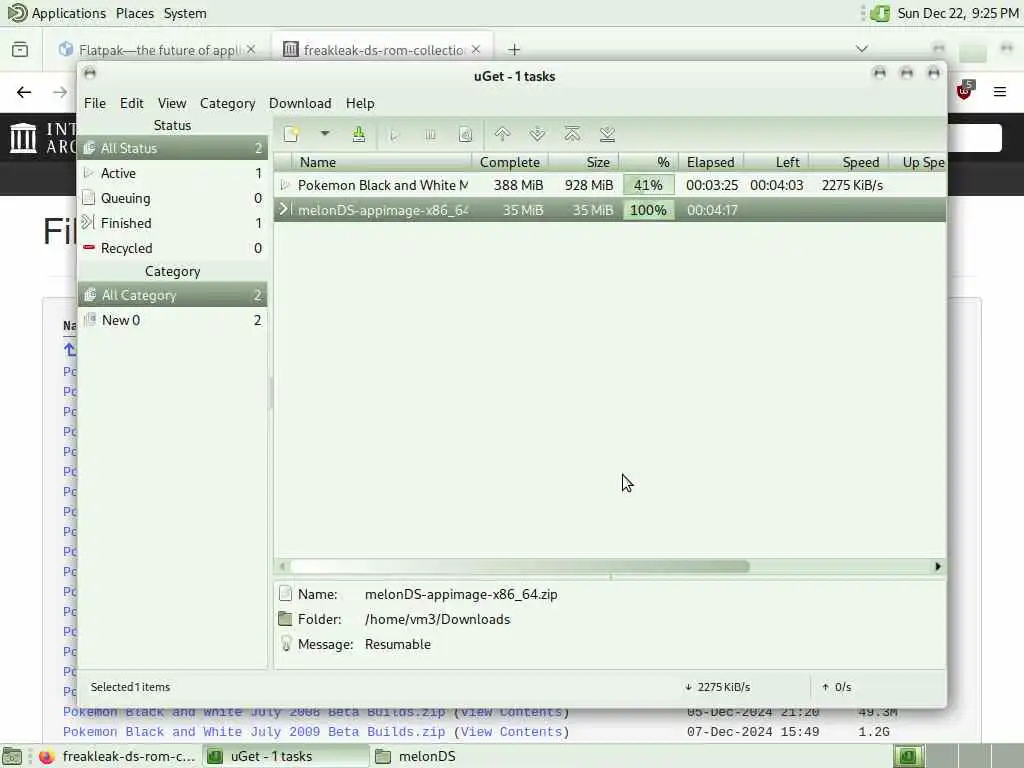Click the horizontal scrollbar in download list
This screenshot has height=768, width=1024.
[519, 566]
